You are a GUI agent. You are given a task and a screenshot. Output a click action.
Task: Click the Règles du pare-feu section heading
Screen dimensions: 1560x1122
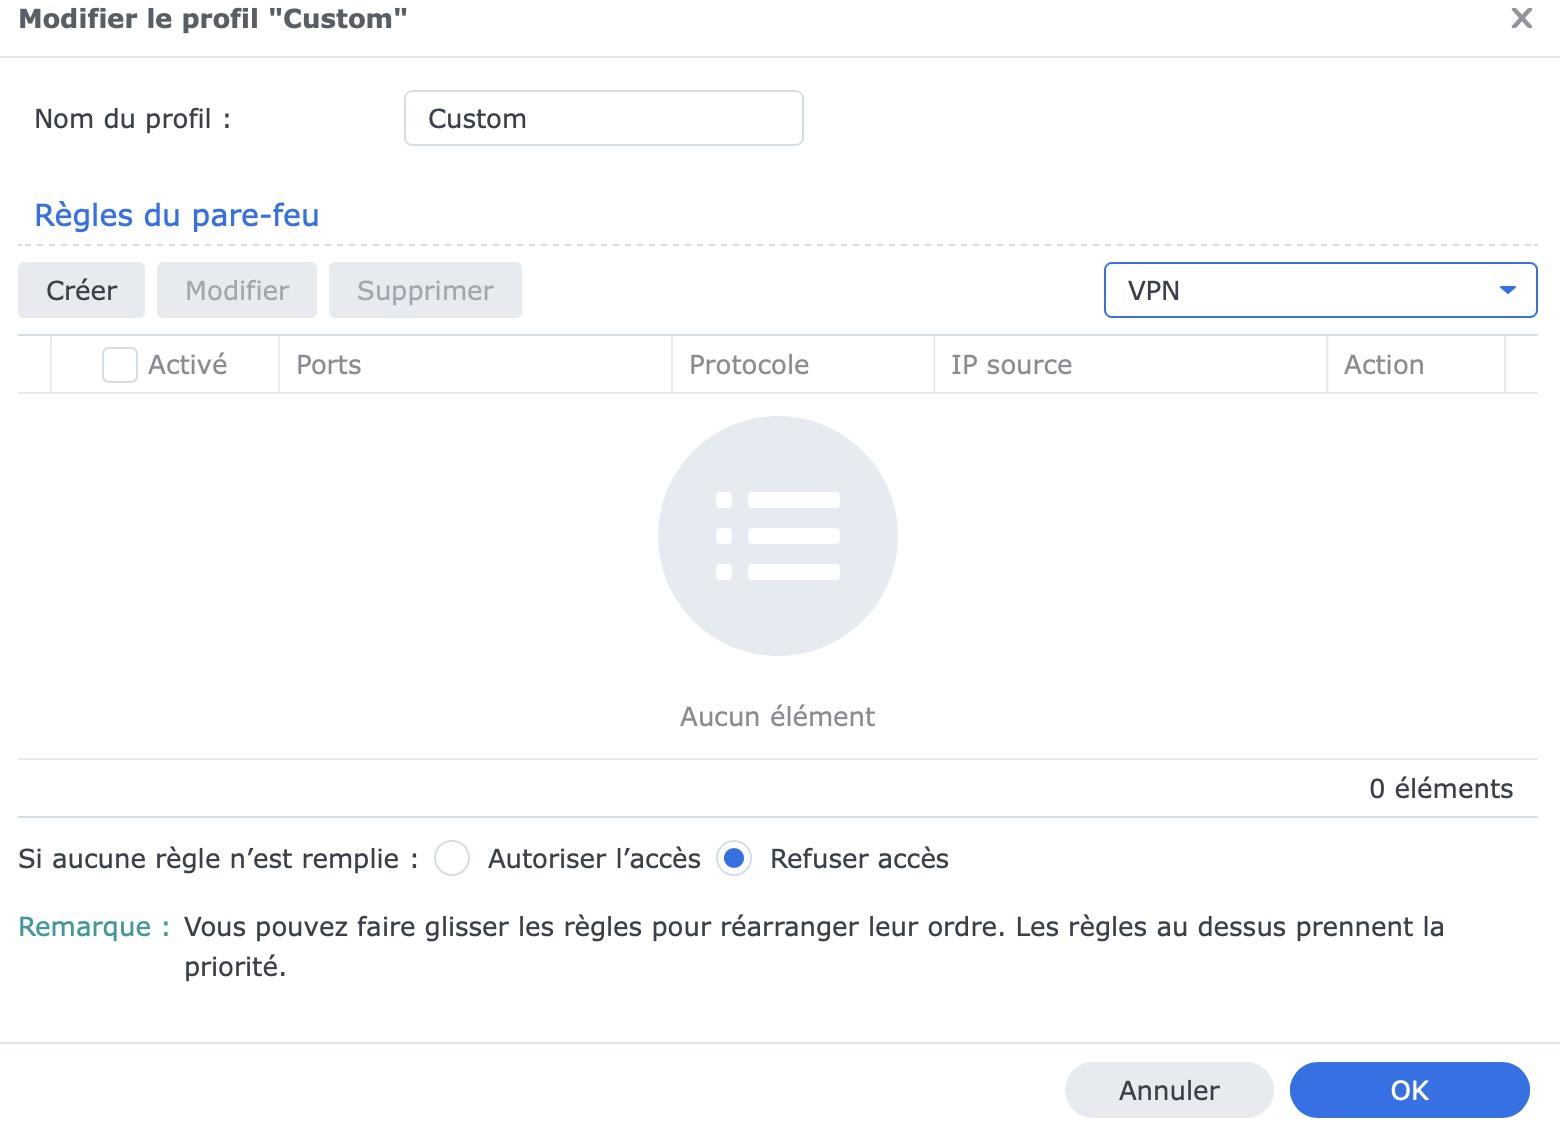177,216
